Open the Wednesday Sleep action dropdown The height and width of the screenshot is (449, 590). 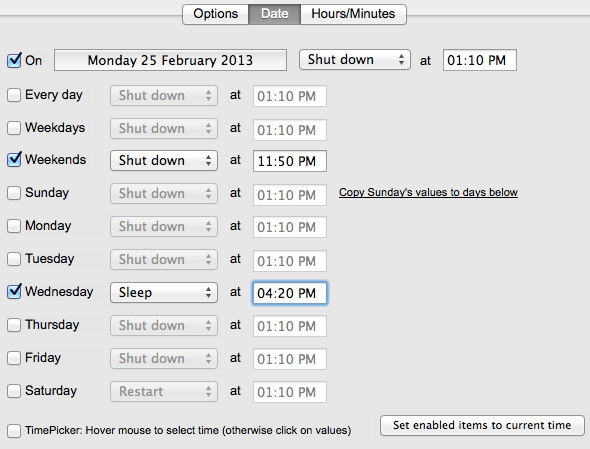[164, 292]
